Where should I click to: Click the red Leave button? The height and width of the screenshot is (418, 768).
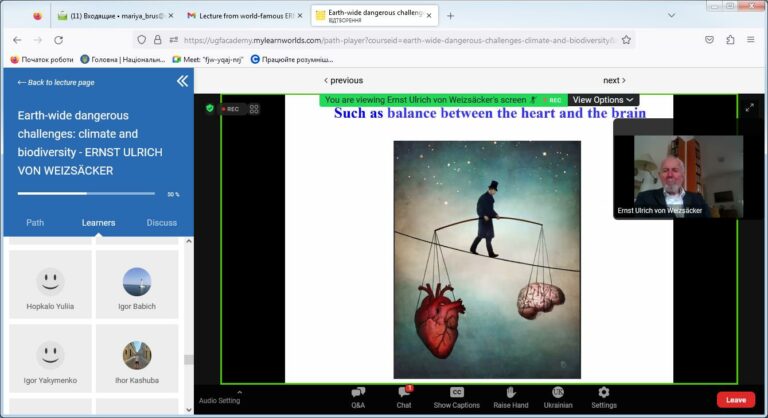coord(736,400)
